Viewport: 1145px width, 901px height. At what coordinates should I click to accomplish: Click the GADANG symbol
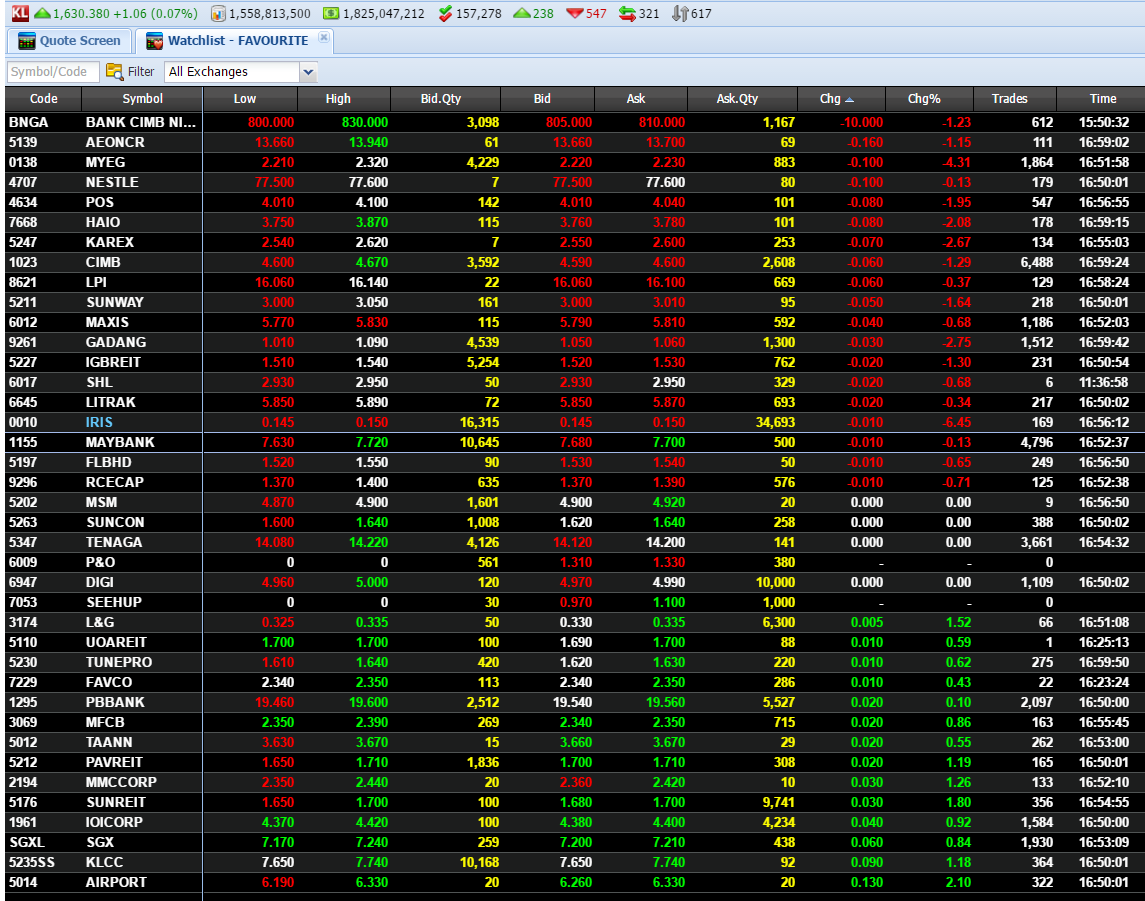click(115, 342)
